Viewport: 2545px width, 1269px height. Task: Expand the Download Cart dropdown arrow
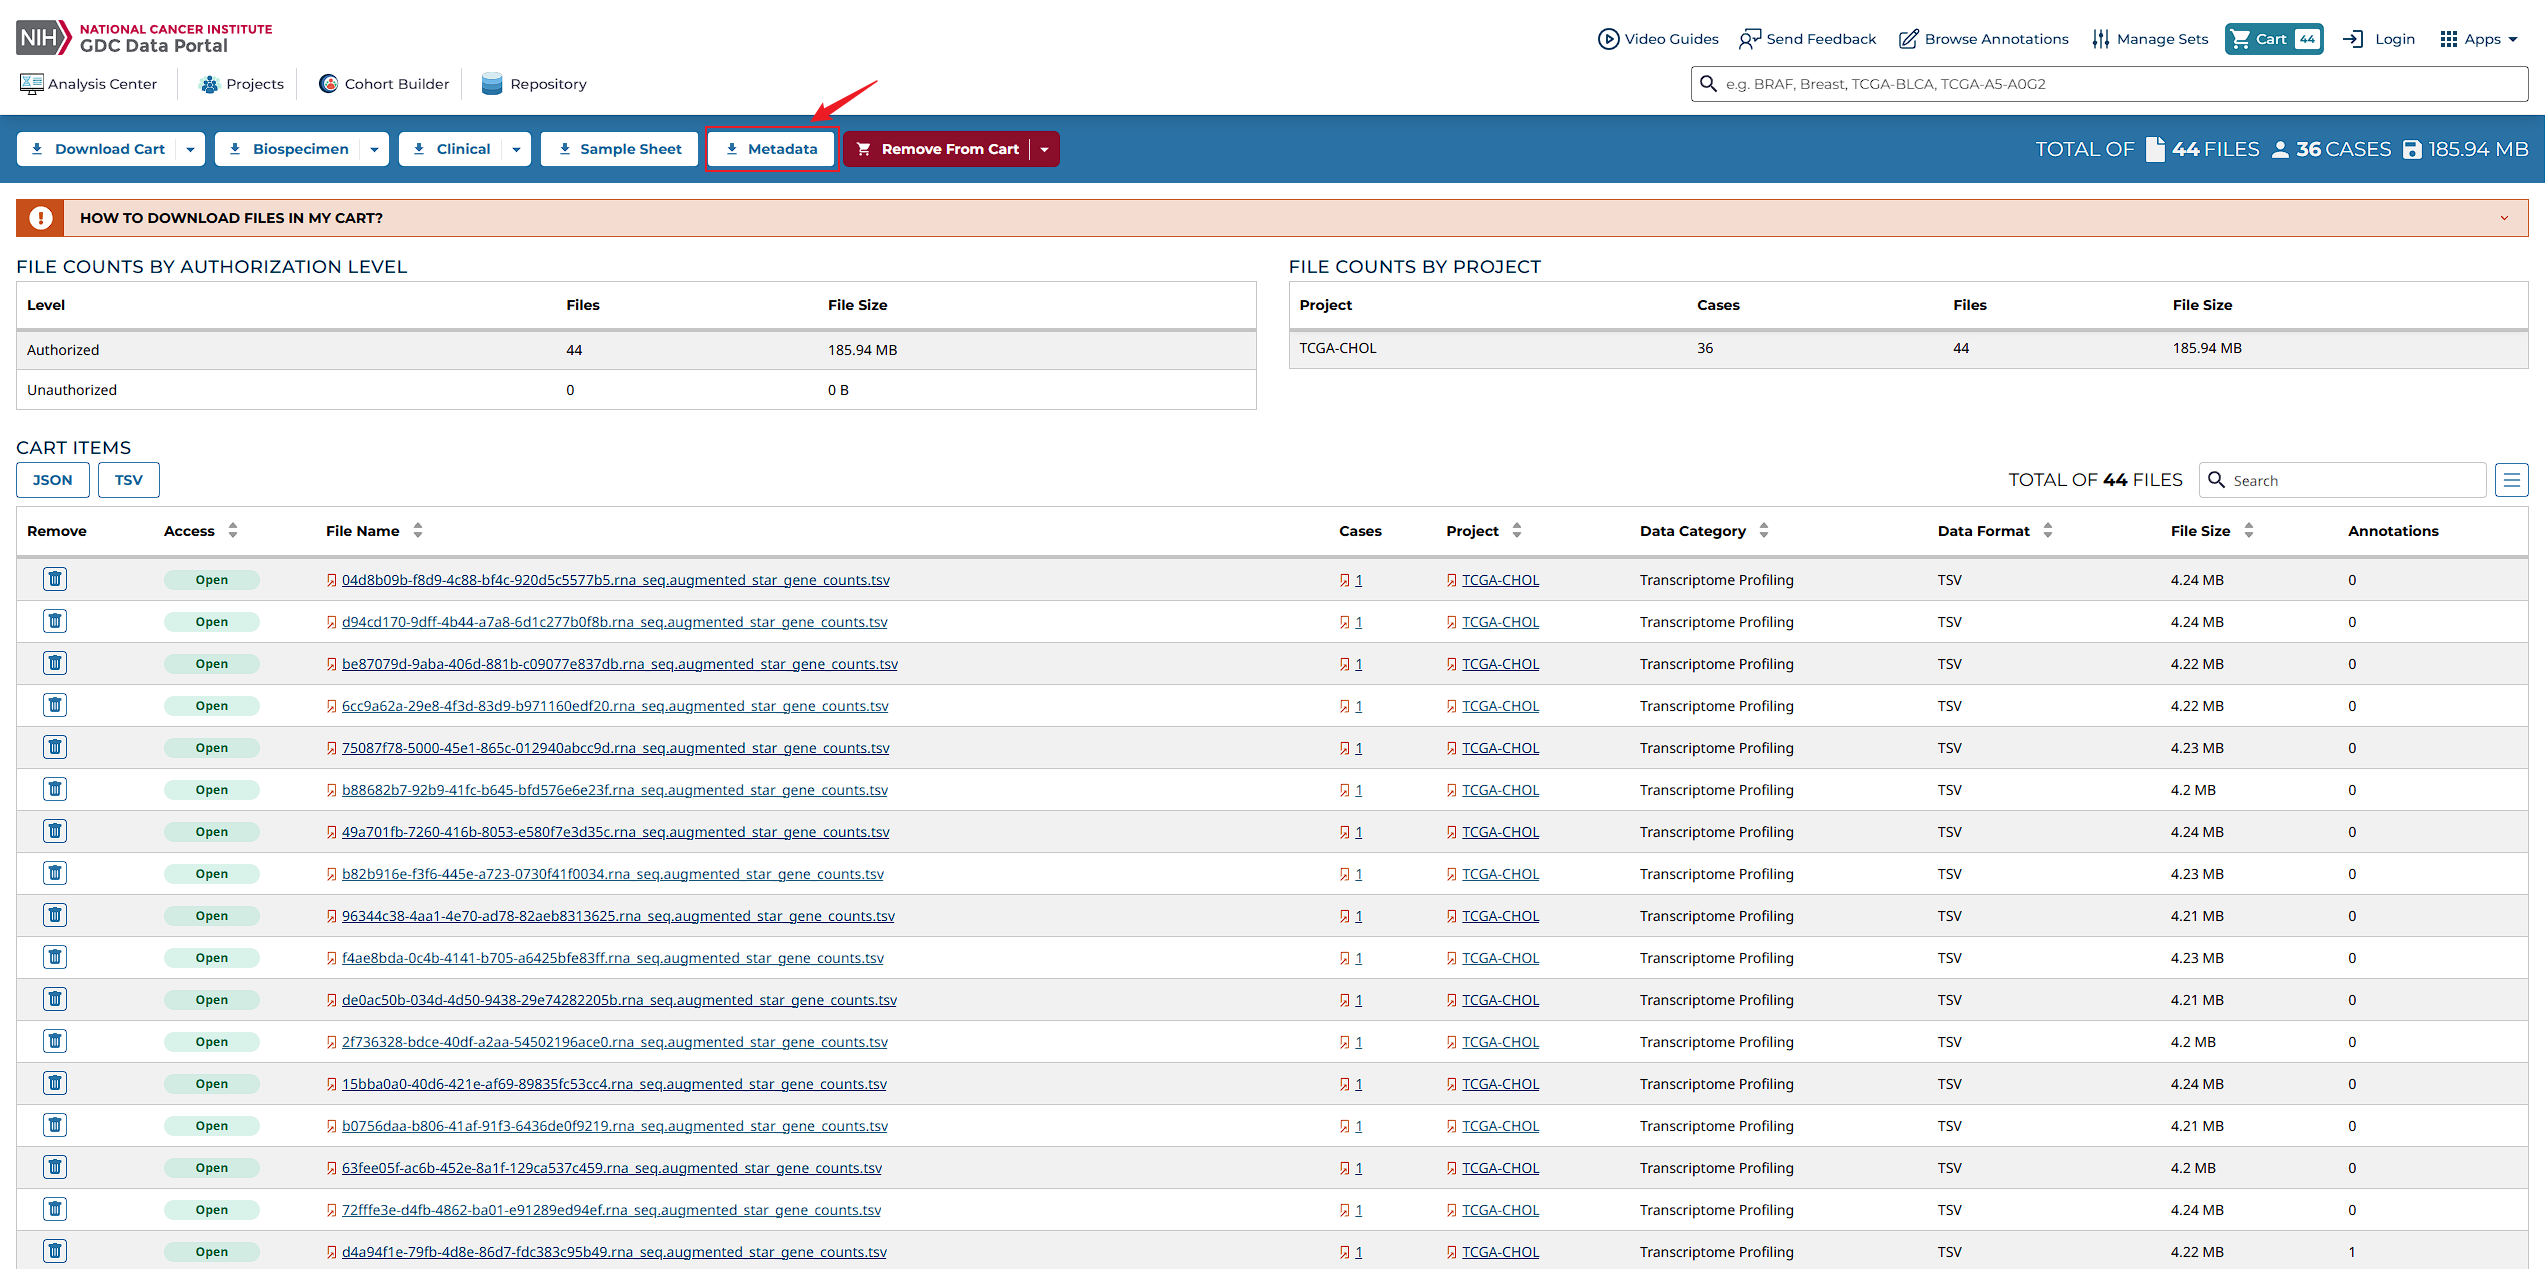(191, 149)
